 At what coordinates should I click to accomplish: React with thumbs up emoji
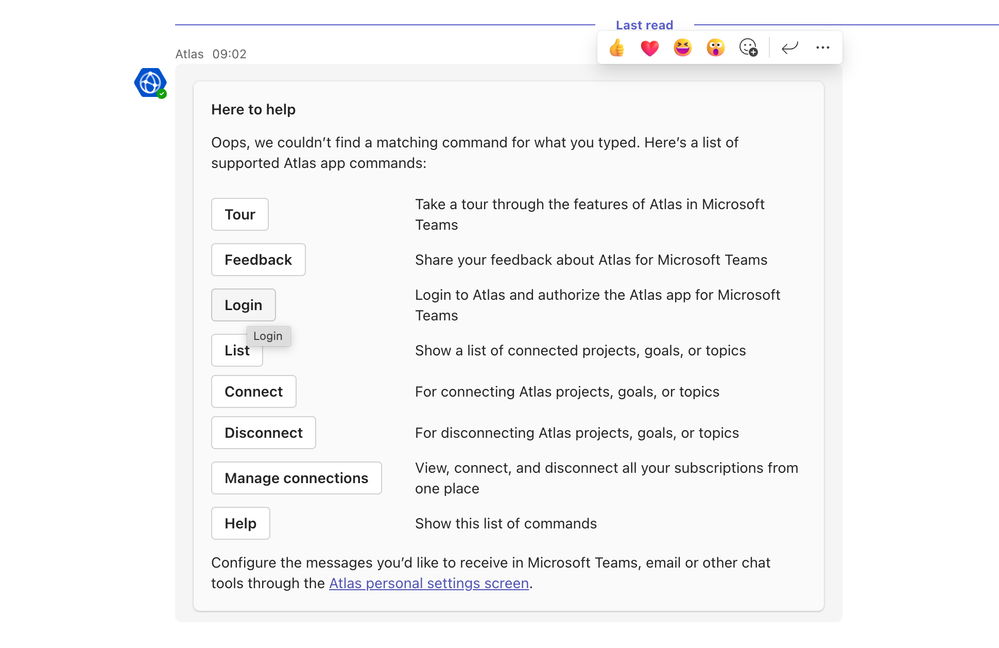click(616, 48)
